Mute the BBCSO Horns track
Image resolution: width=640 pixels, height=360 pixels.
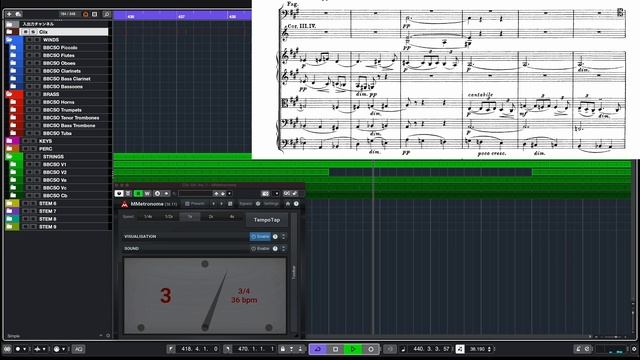pyautogui.click(x=29, y=102)
